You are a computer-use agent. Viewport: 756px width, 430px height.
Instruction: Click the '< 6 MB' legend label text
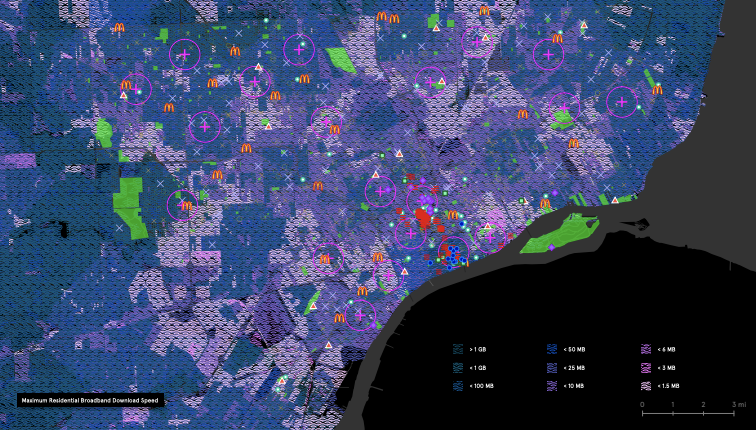[x=667, y=349]
